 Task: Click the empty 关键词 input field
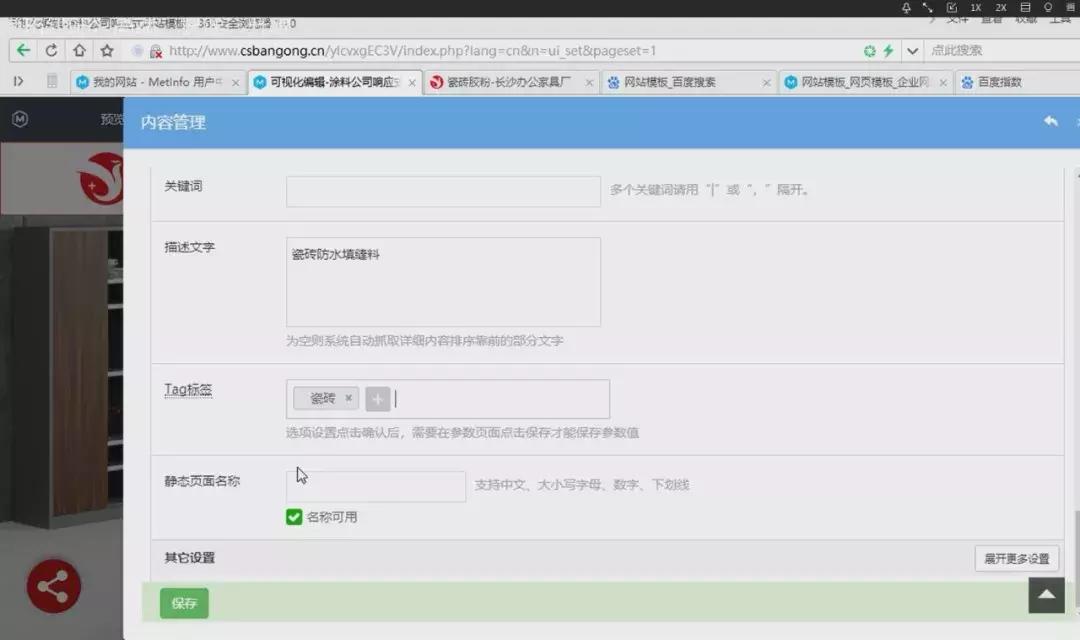(x=442, y=190)
